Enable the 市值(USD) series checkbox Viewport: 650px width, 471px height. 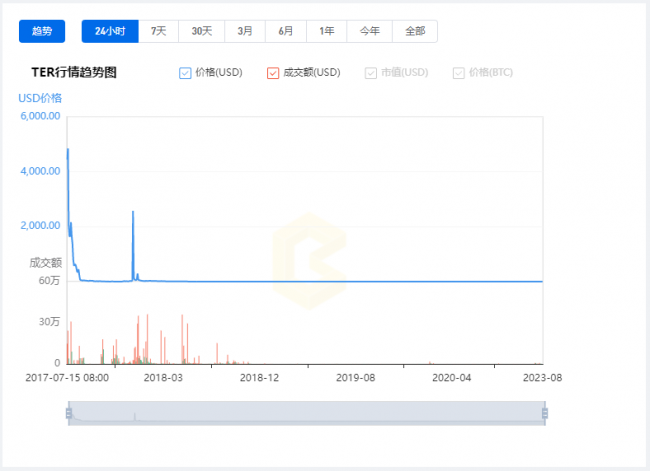click(x=371, y=73)
